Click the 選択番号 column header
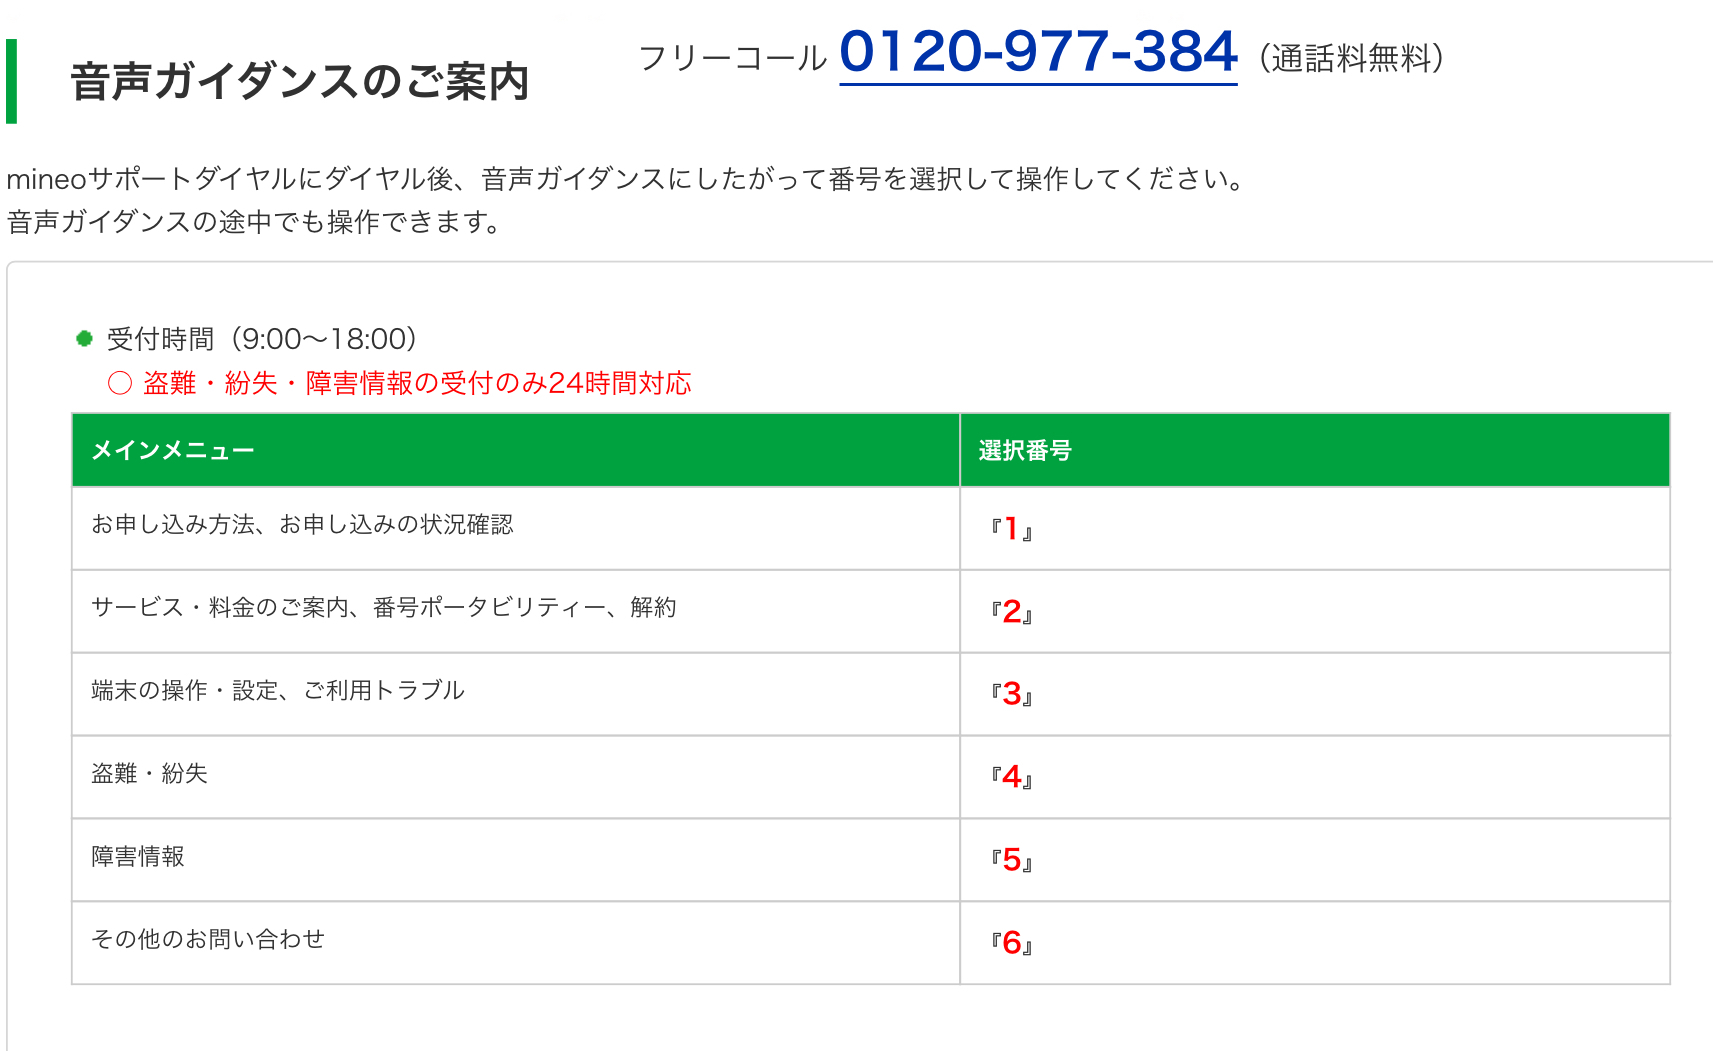 point(1025,451)
